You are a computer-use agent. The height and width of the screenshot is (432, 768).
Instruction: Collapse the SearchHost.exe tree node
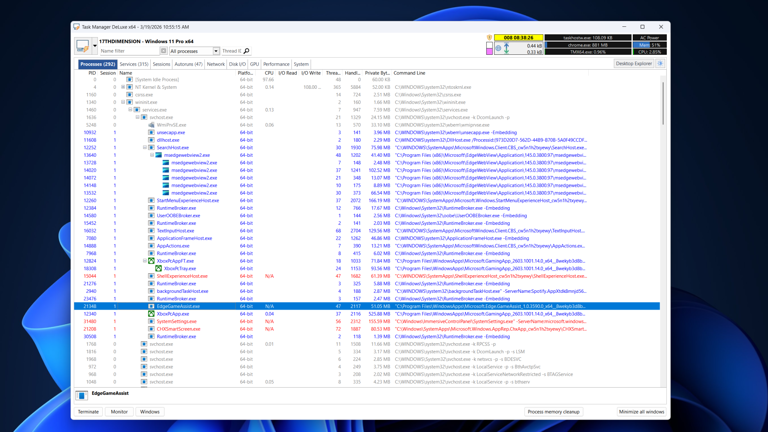pyautogui.click(x=145, y=147)
